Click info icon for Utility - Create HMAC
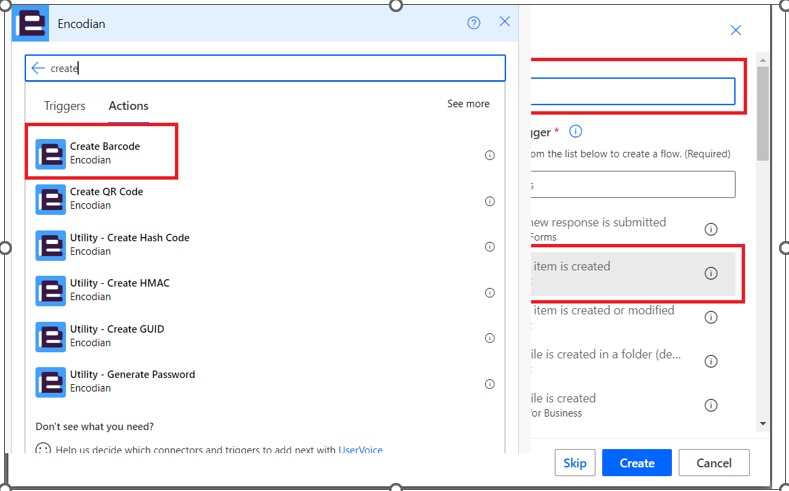This screenshot has height=491, width=789. click(490, 293)
